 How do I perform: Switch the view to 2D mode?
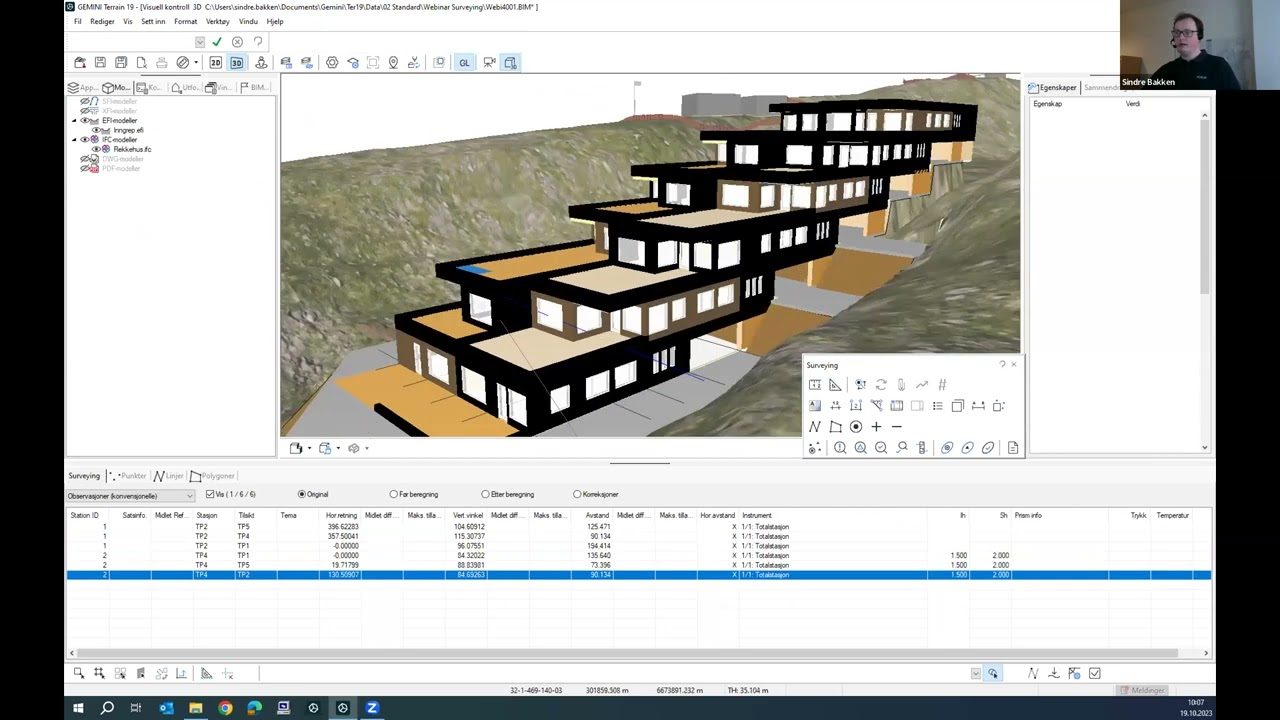tap(215, 62)
